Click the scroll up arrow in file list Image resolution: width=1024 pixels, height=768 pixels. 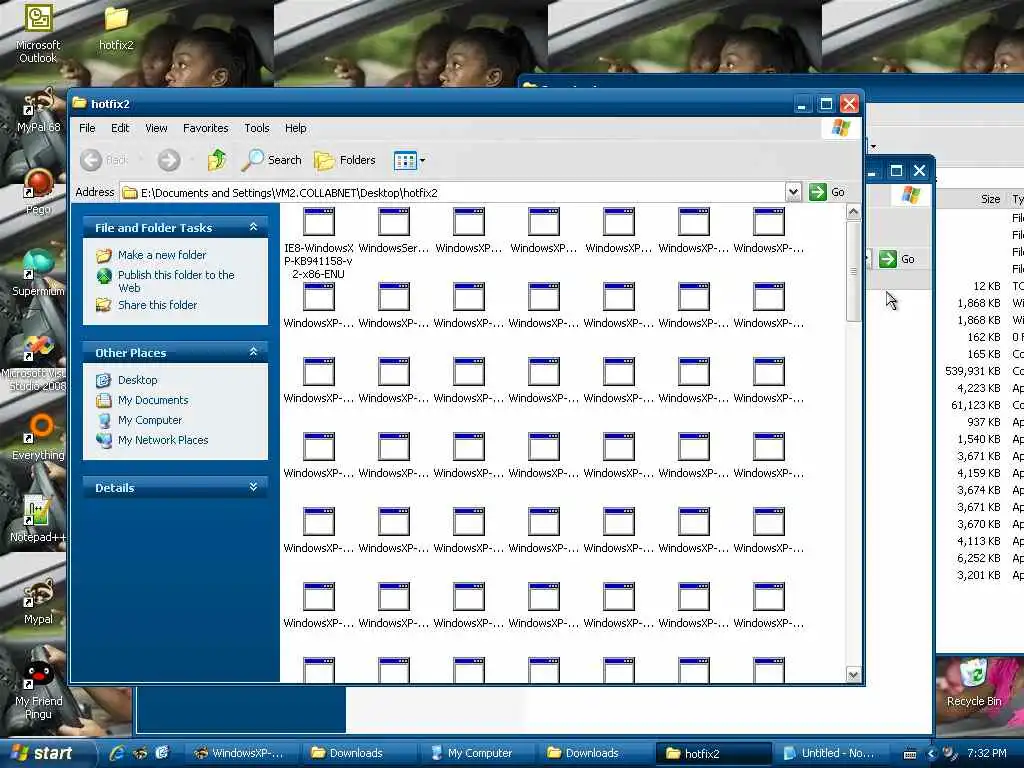853,212
